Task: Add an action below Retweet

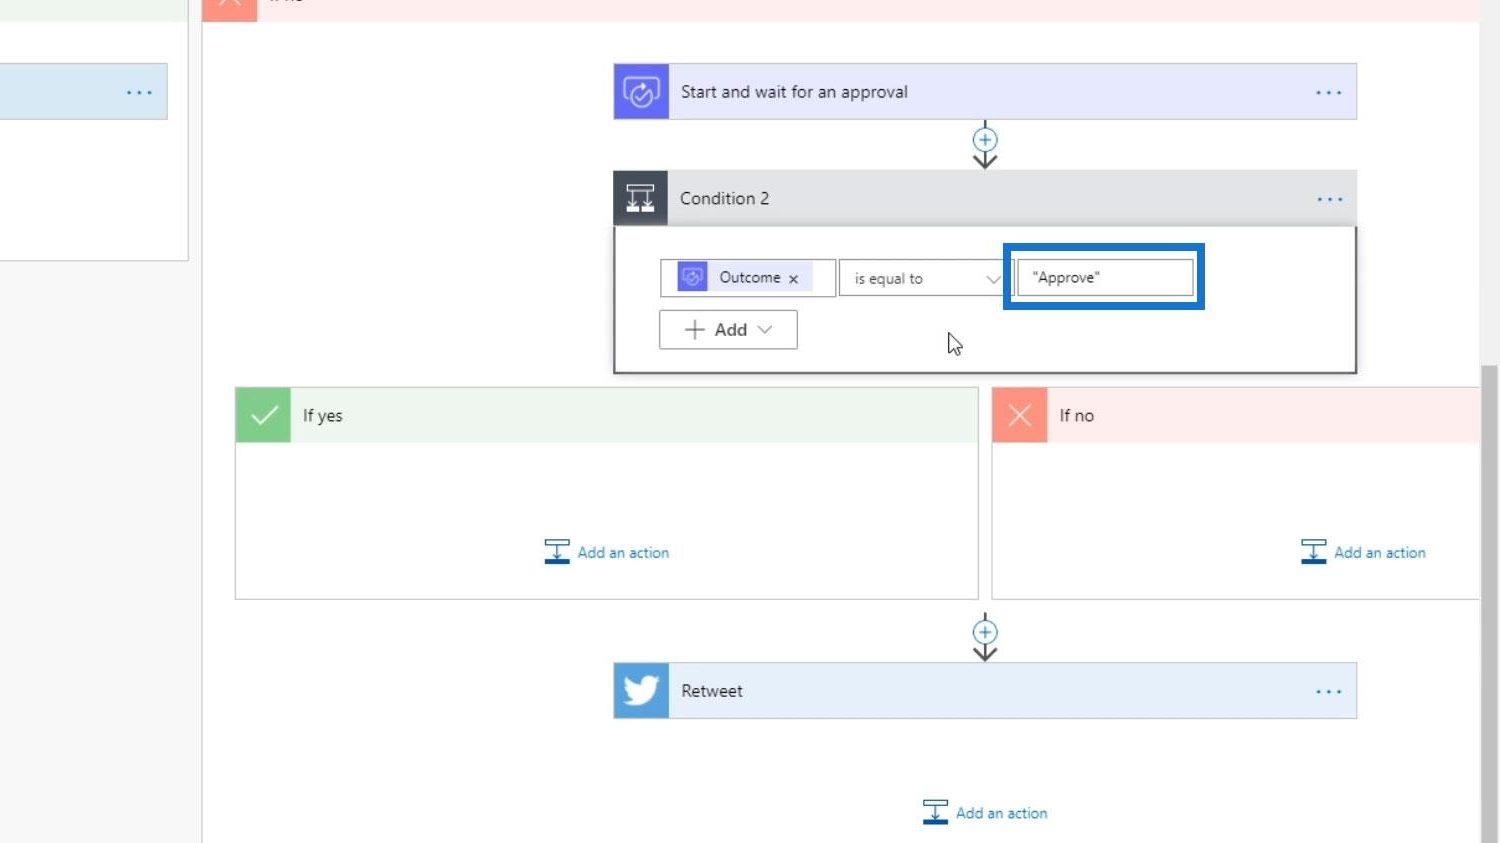Action: pyautogui.click(x=985, y=812)
